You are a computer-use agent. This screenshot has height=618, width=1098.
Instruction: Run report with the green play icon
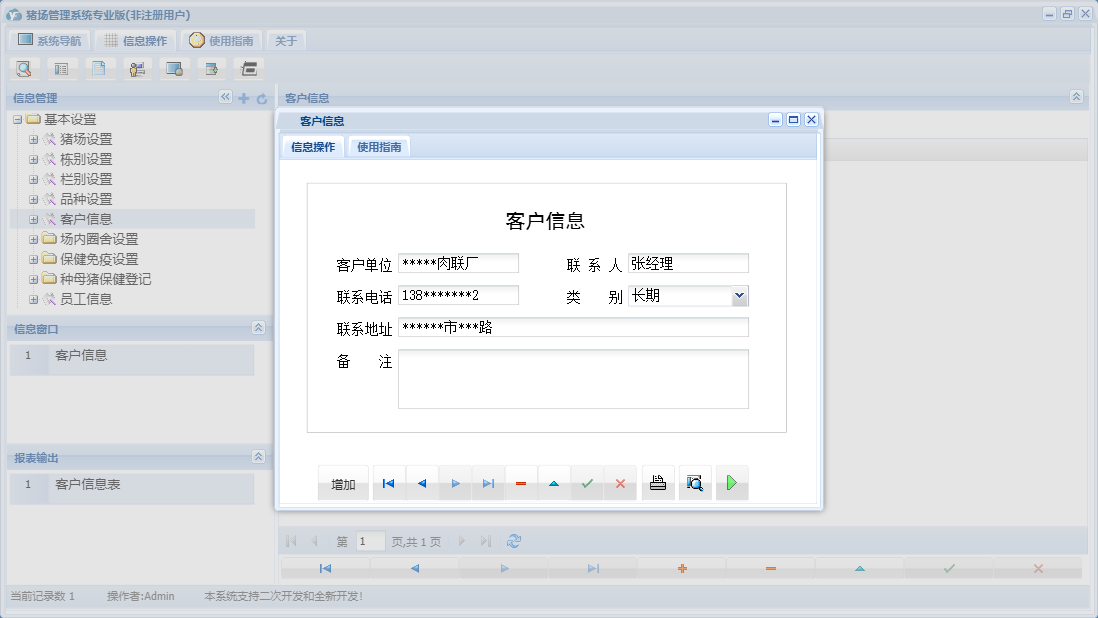point(732,482)
